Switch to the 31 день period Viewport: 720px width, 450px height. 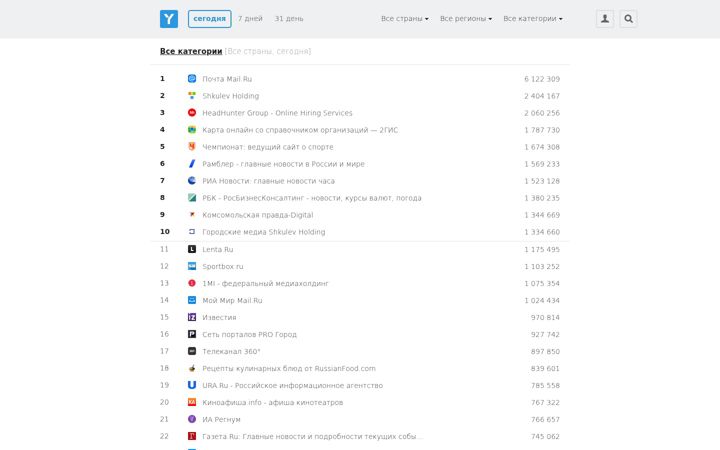289,19
